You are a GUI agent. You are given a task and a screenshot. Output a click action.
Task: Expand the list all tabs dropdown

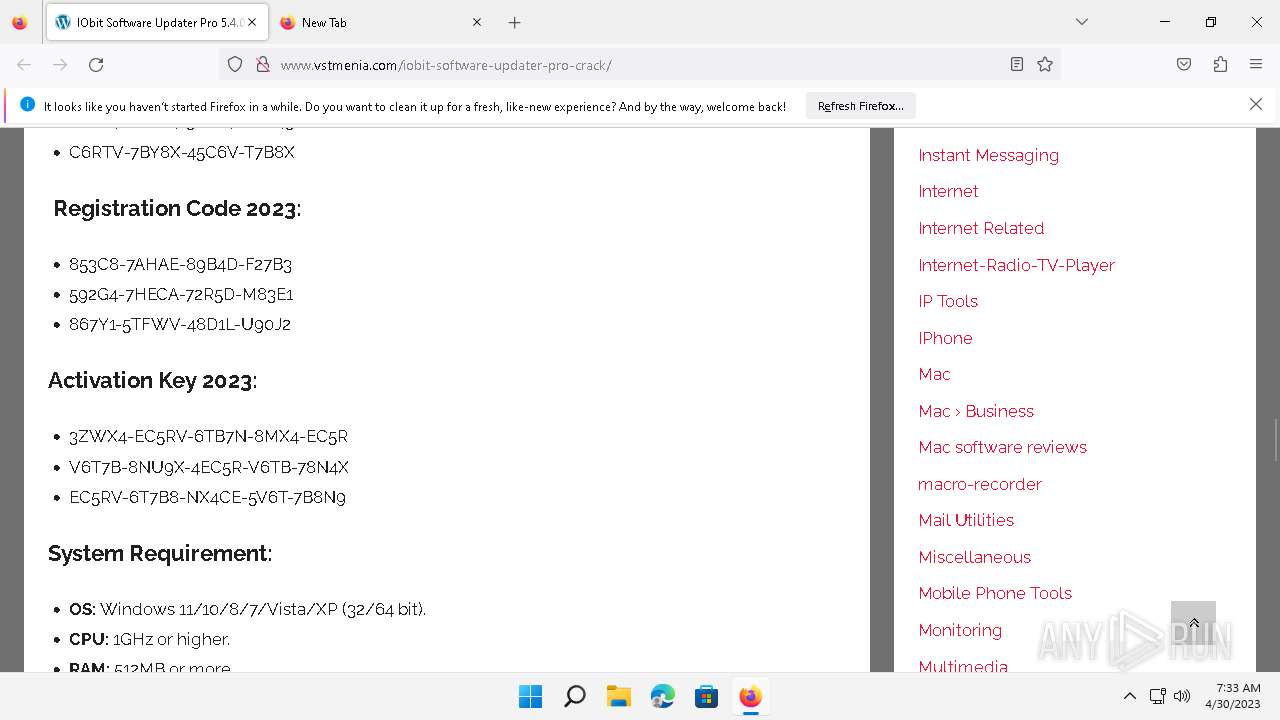1082,22
